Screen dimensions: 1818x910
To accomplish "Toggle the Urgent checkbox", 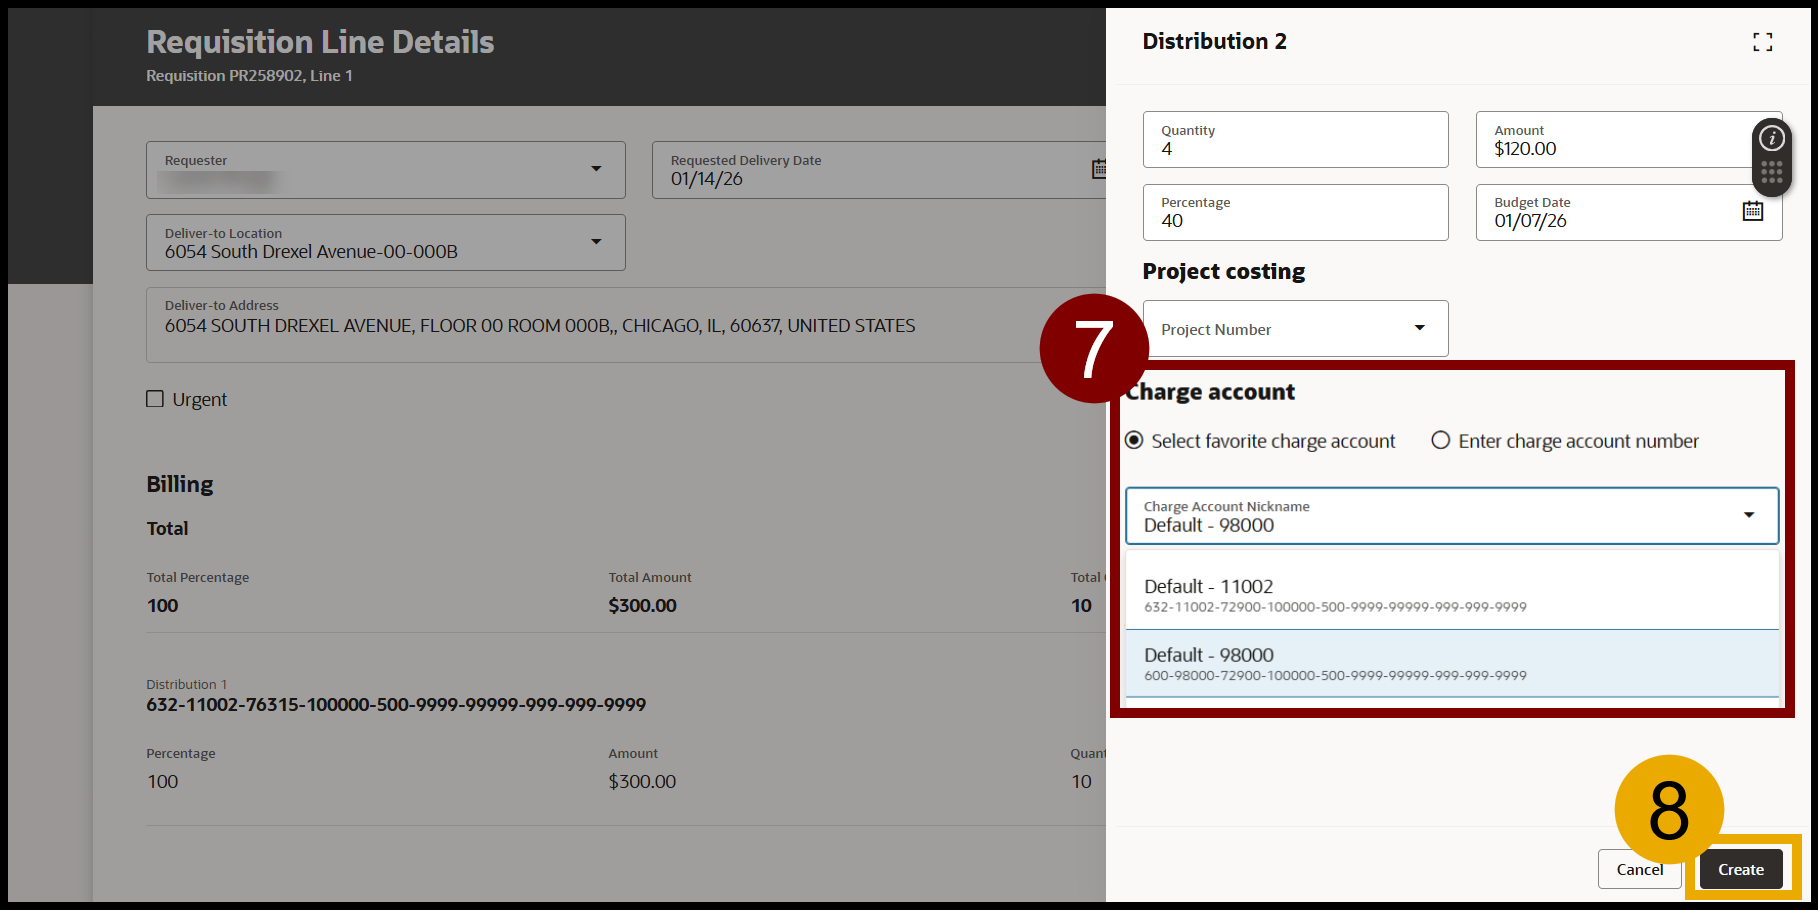I will [x=155, y=399].
